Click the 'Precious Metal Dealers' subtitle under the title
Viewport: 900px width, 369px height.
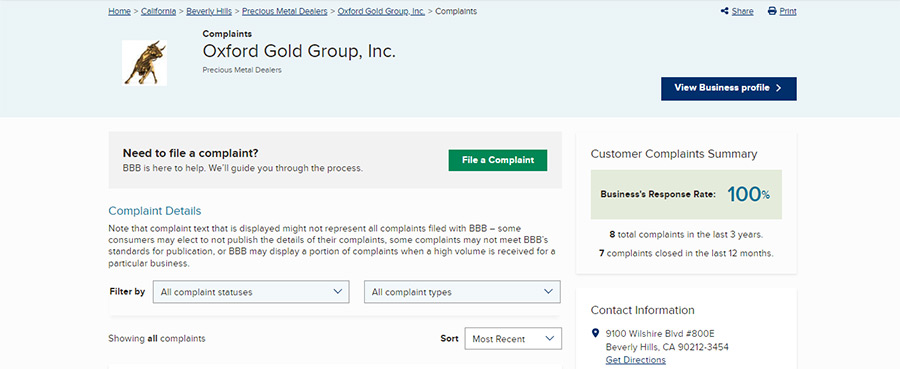point(242,70)
